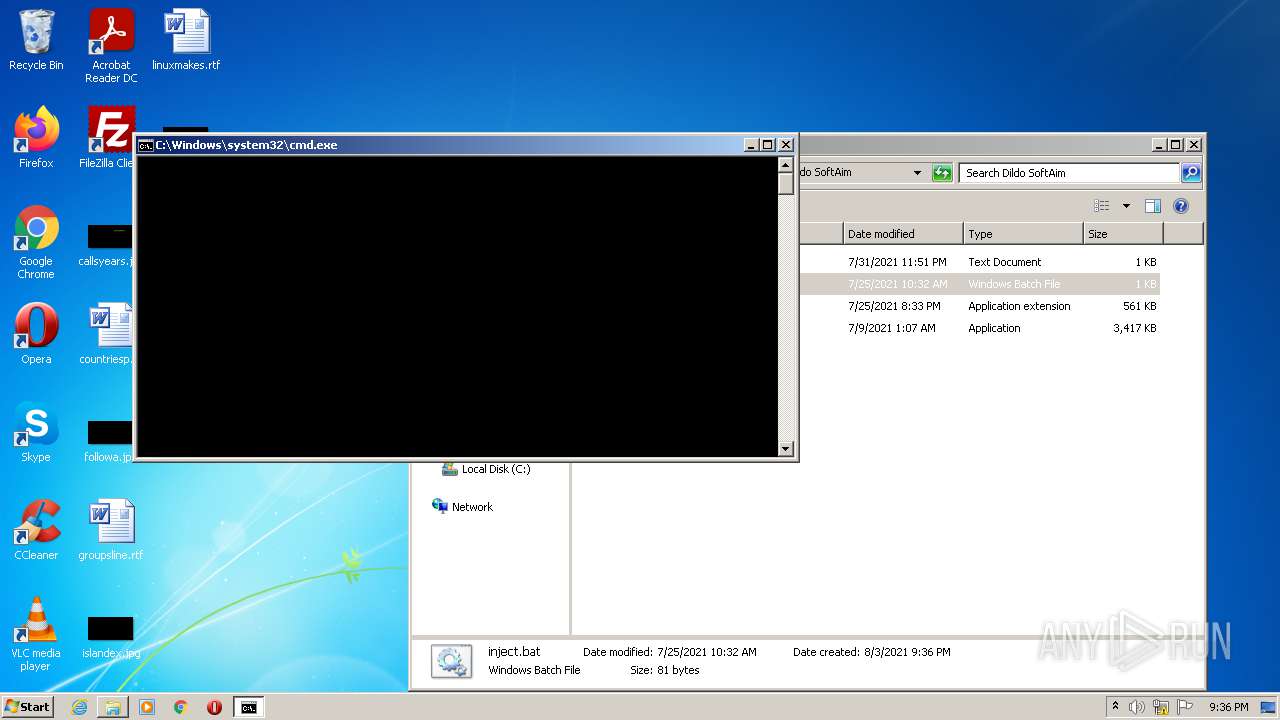Image resolution: width=1280 pixels, height=720 pixels.
Task: Click the Change your view icon
Action: pos(1102,206)
